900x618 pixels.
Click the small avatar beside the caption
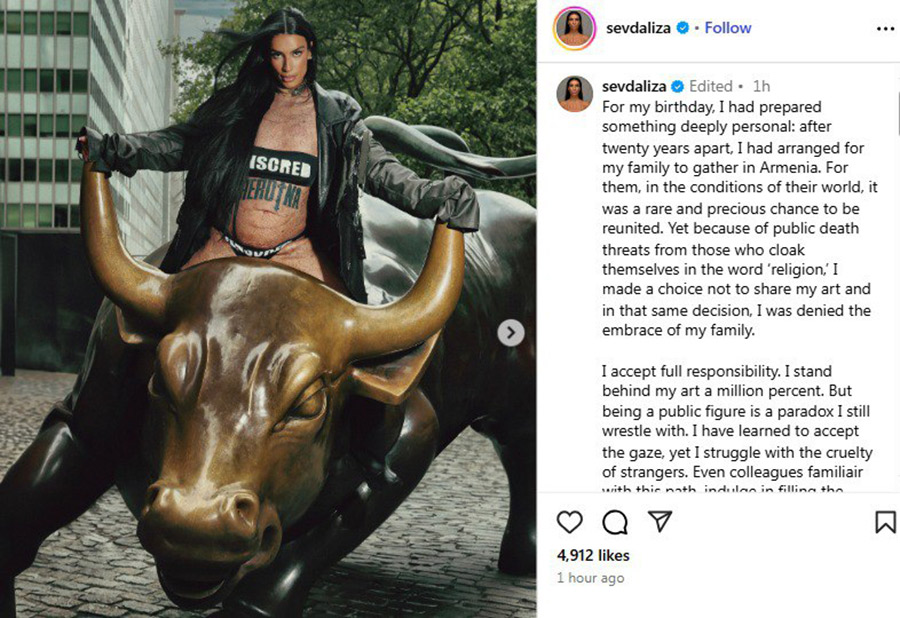pyautogui.click(x=575, y=94)
